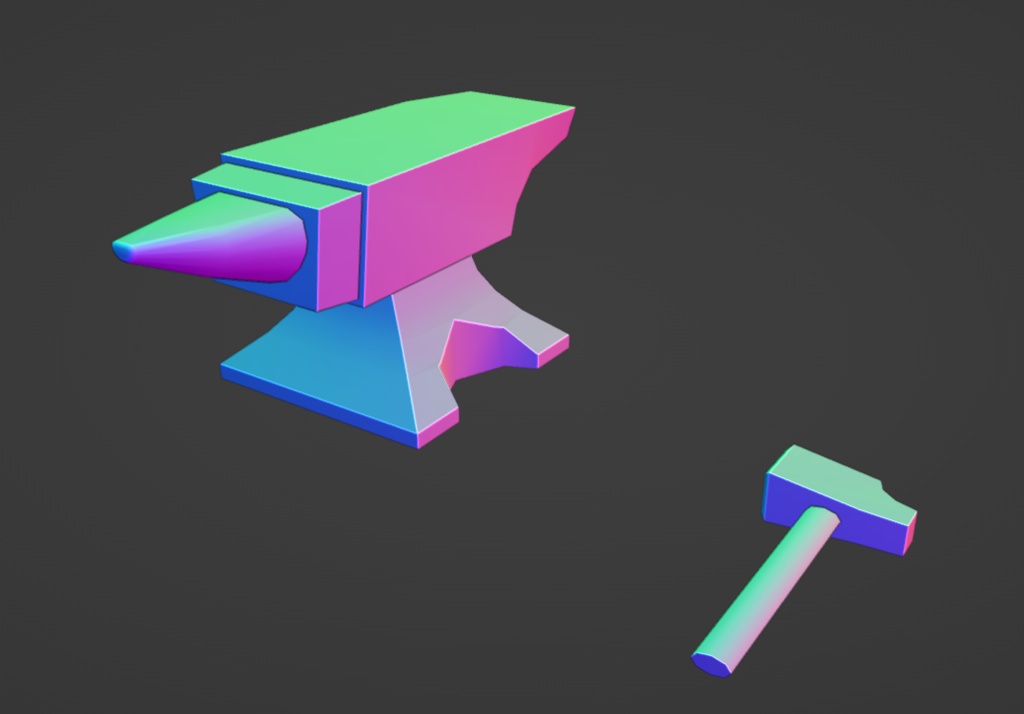Screen dimensions: 1024x714
Task: Click the tip of the hammer handle
Action: 710,660
